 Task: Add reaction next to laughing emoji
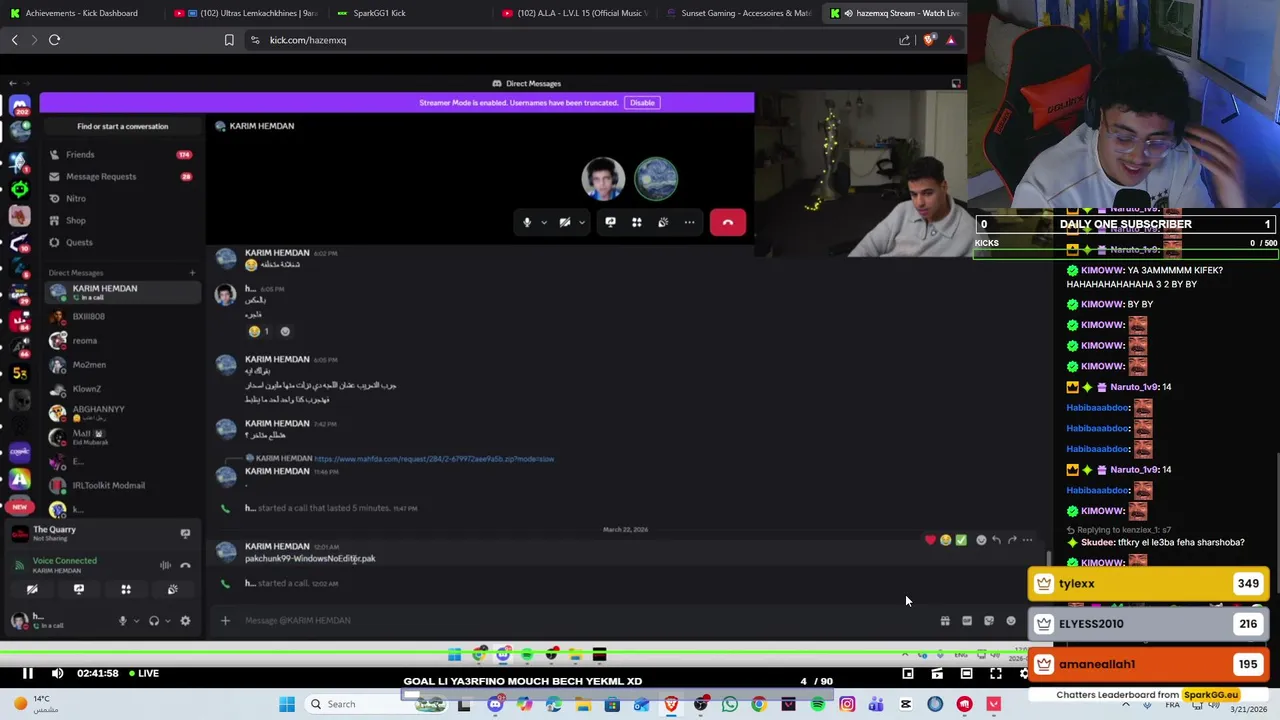285,331
